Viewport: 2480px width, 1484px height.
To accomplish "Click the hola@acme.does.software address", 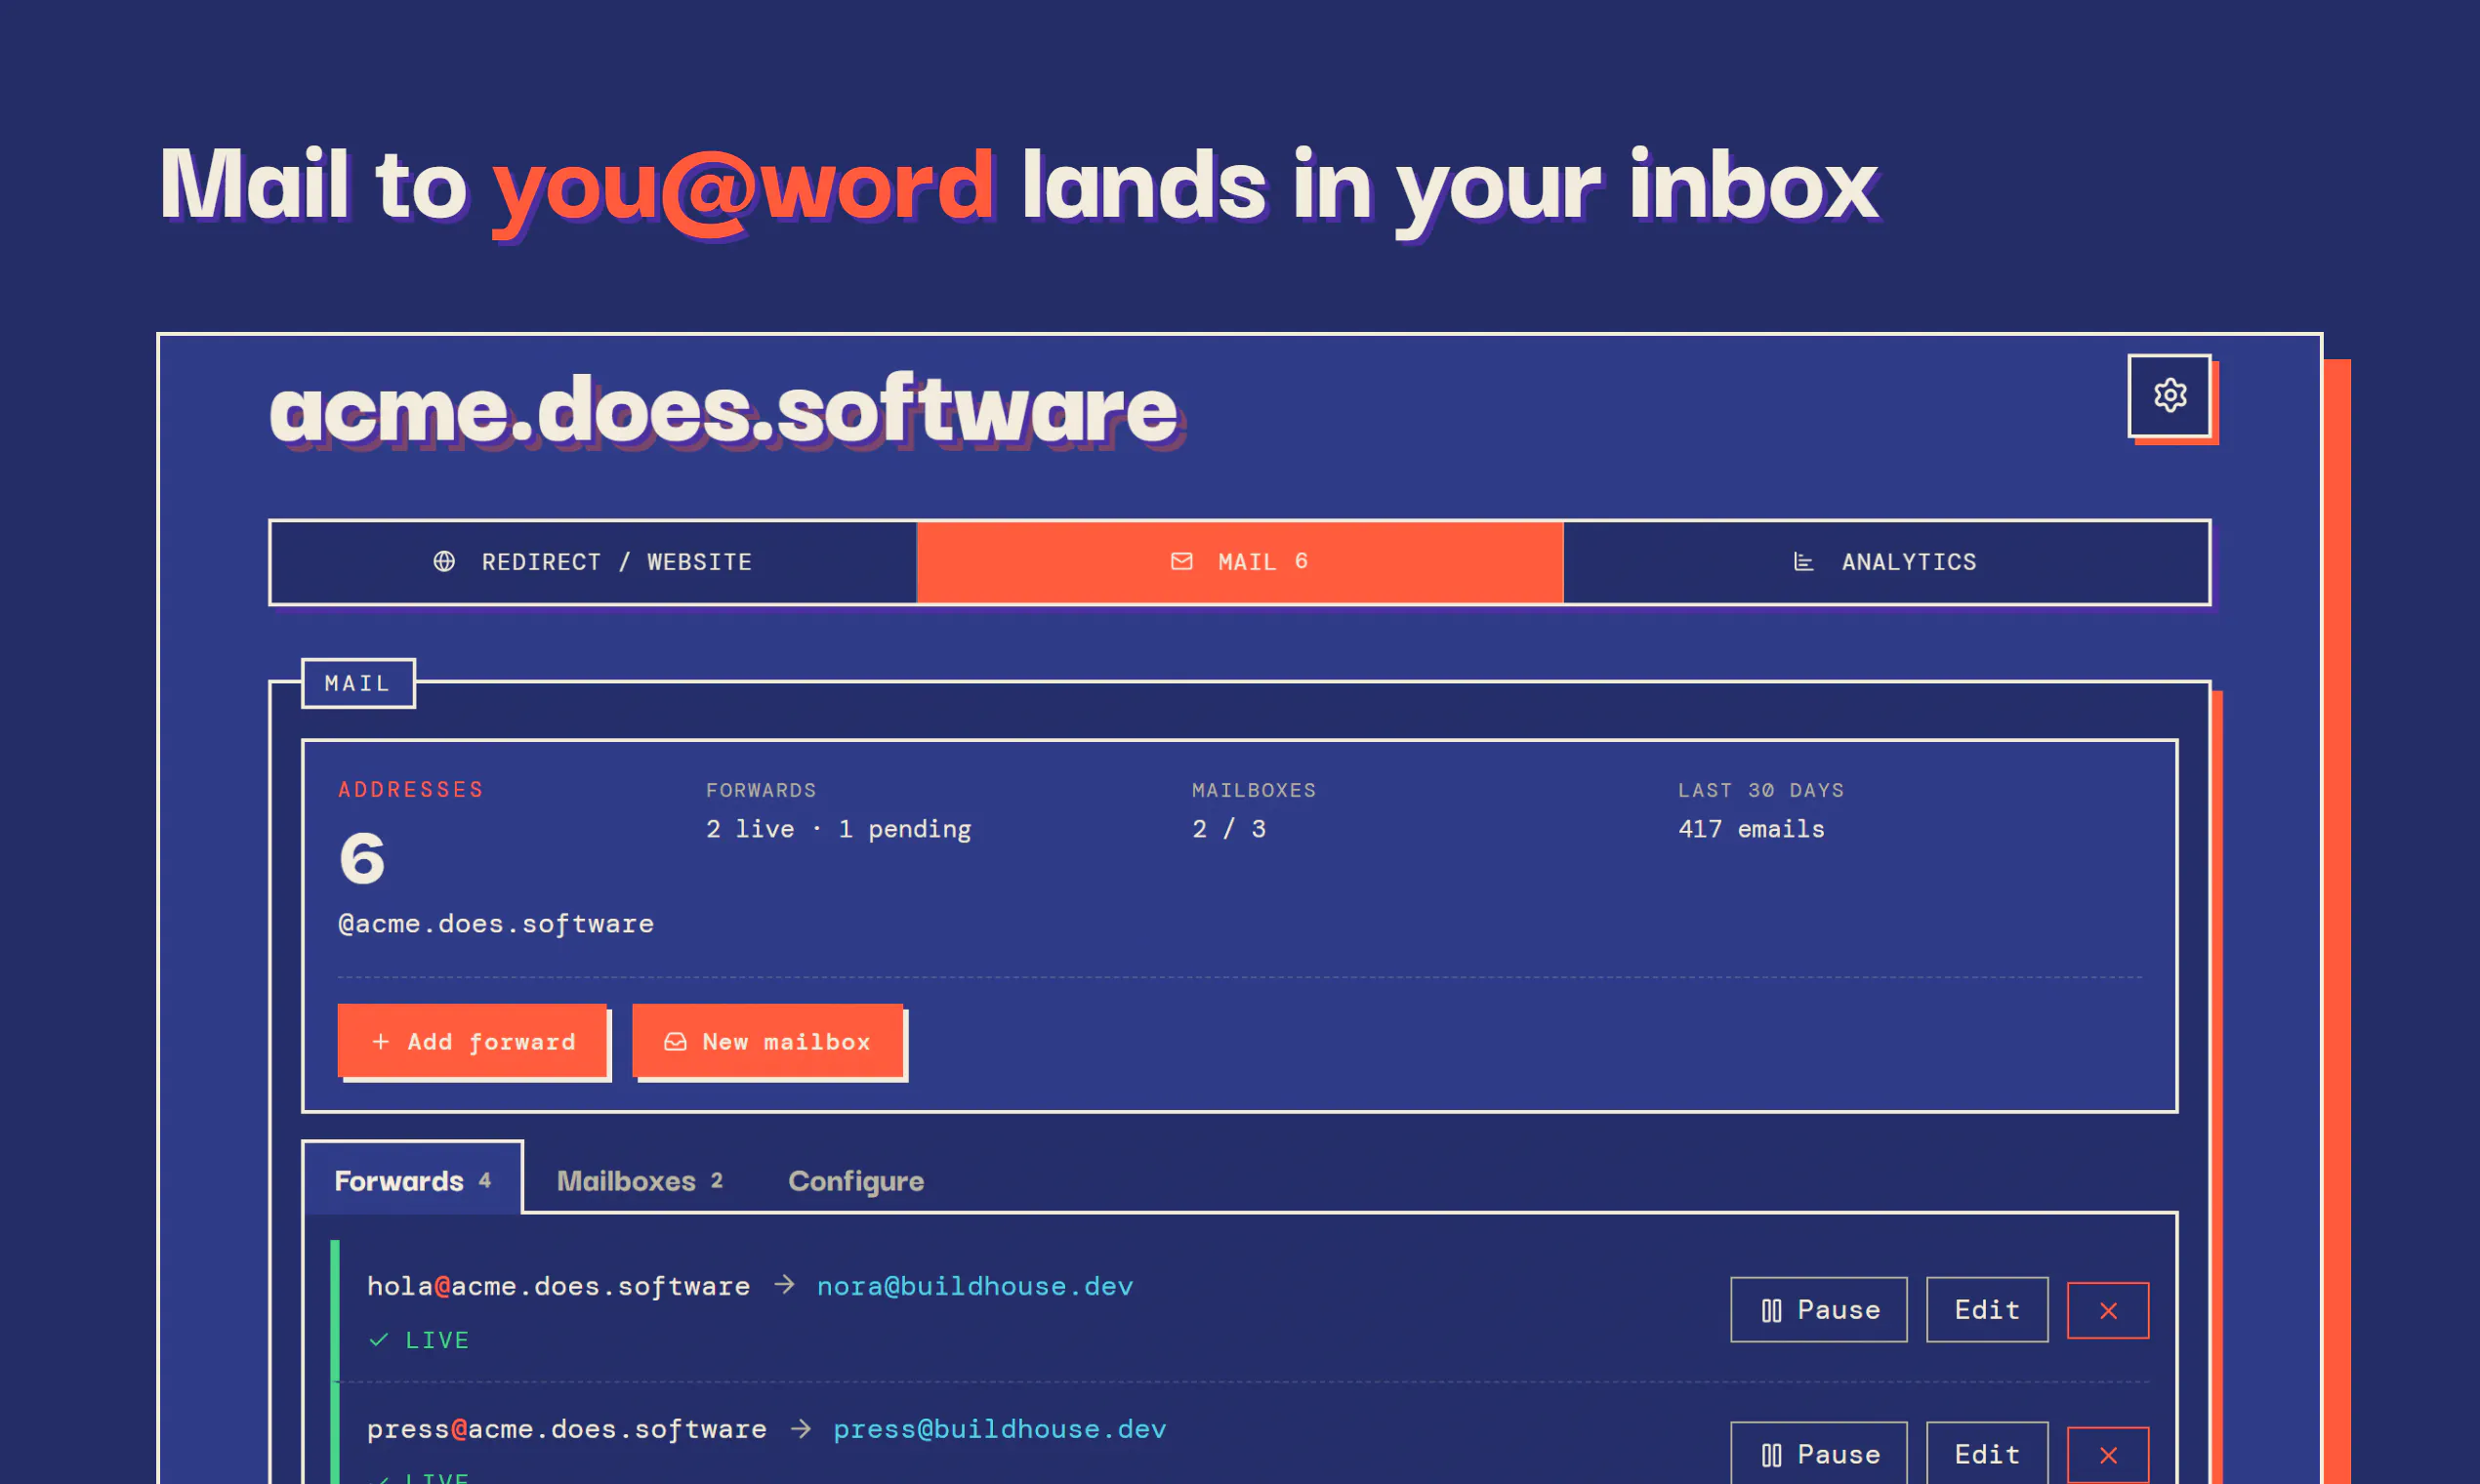I will click(558, 1286).
